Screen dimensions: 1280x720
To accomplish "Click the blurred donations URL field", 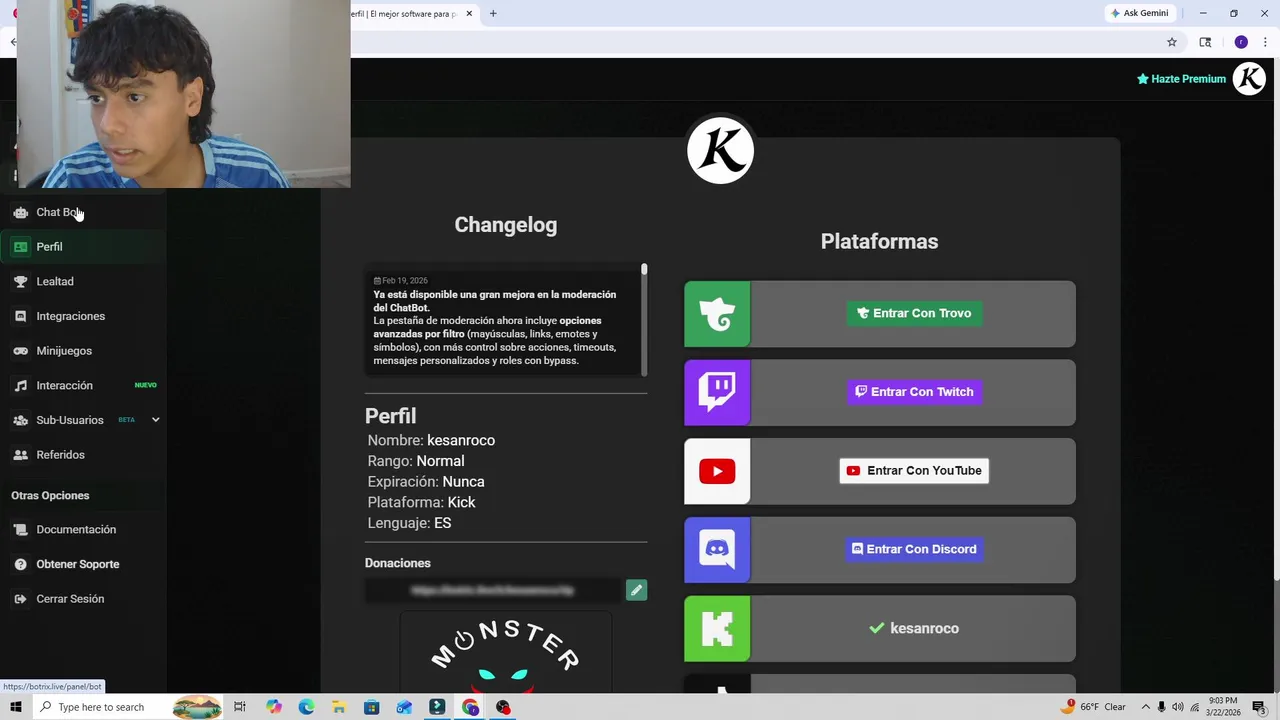I will (x=493, y=590).
